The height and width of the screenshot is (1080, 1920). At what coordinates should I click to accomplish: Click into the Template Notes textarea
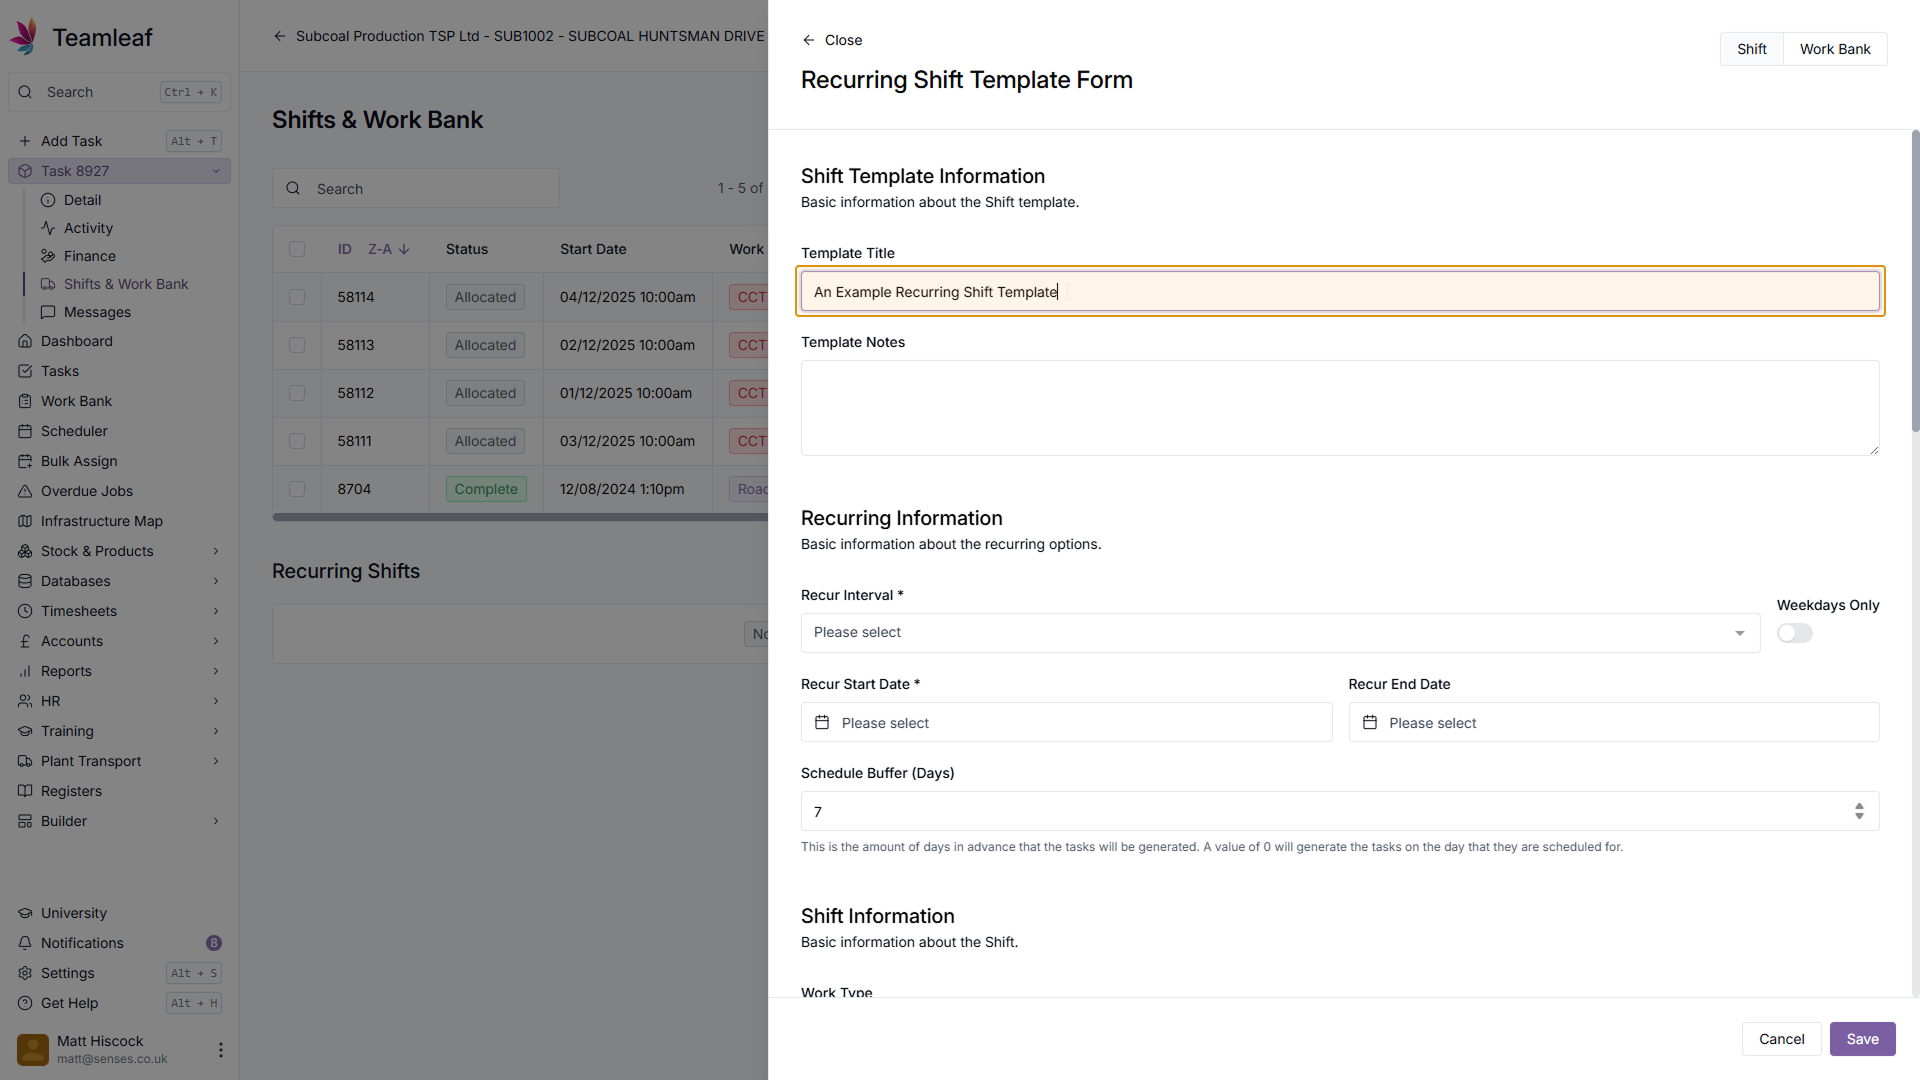pos(1339,408)
